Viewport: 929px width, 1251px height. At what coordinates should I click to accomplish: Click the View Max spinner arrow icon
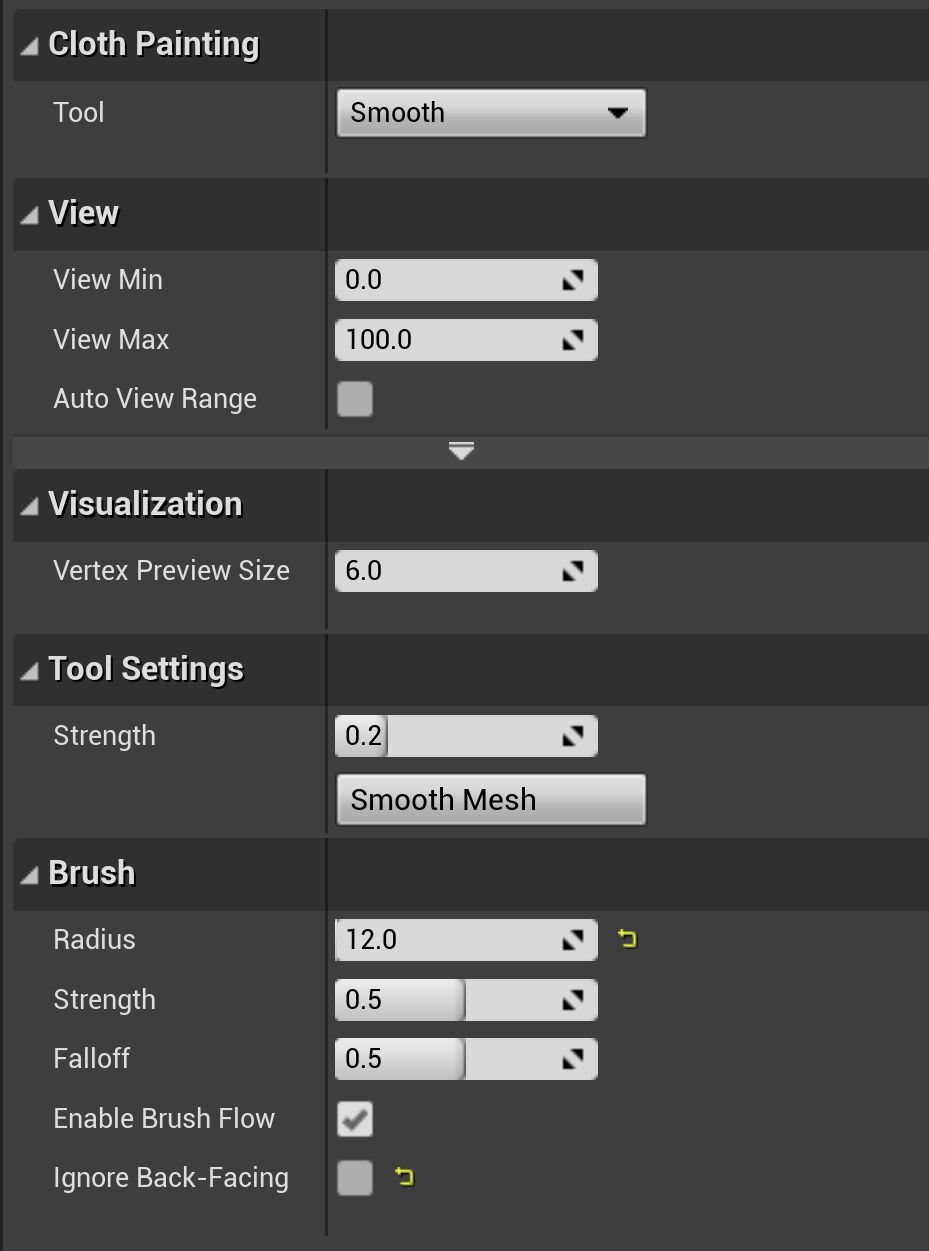572,340
